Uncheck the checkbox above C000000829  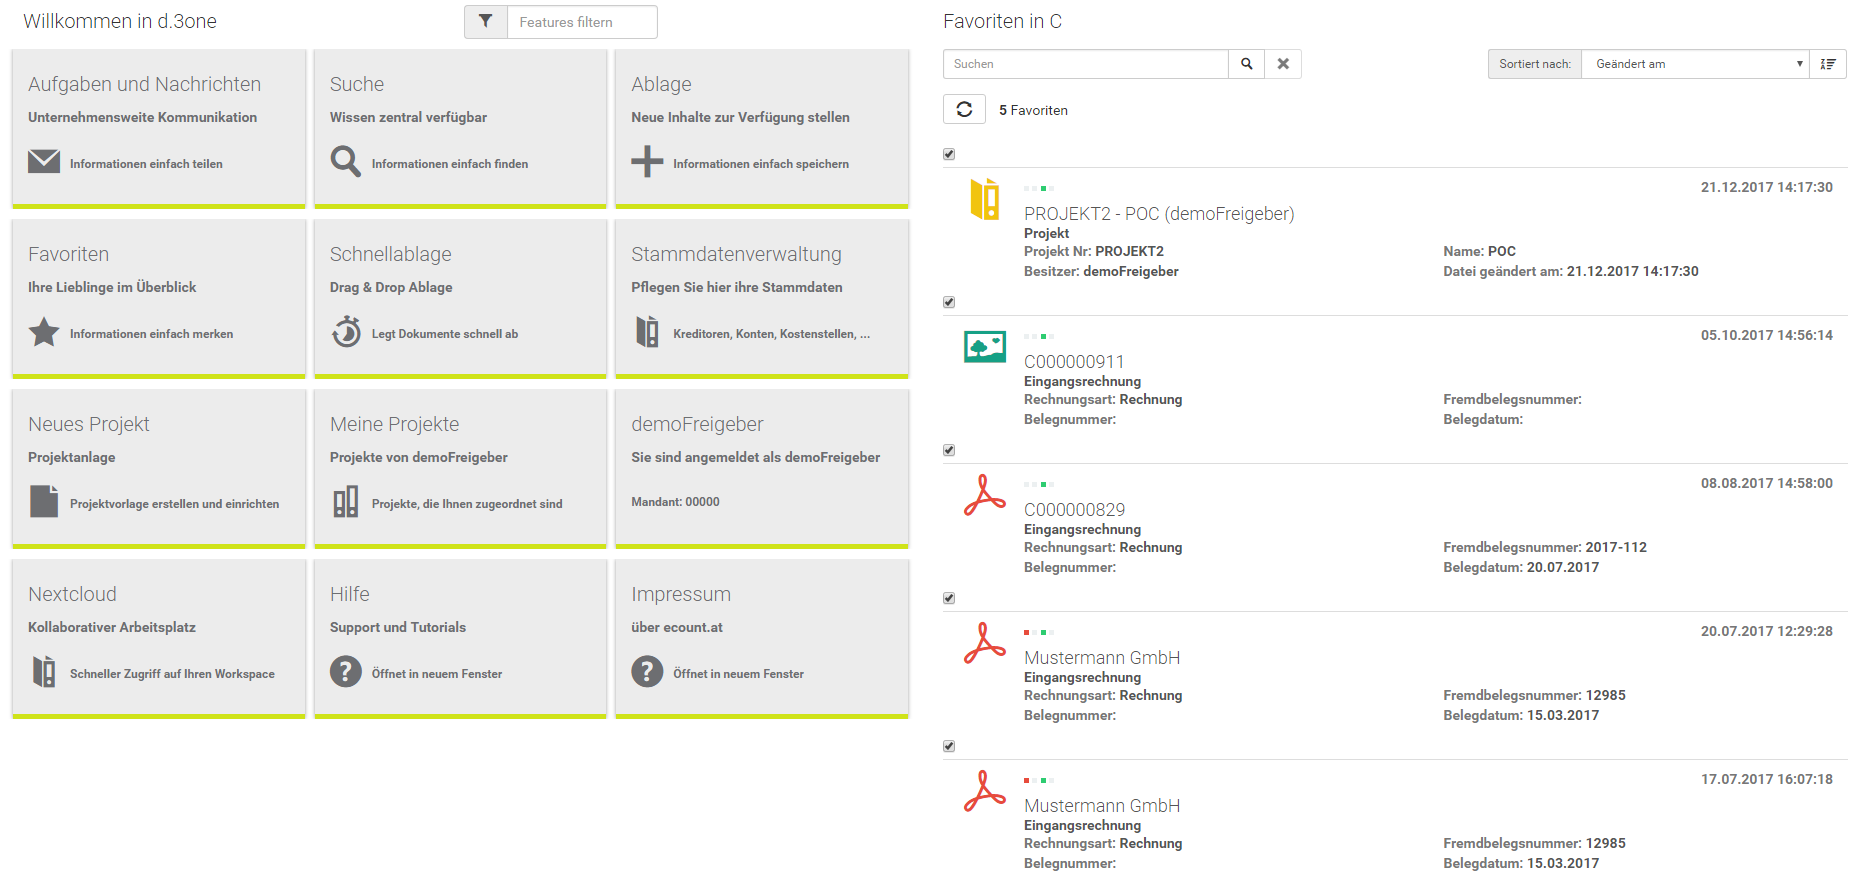[x=949, y=450]
